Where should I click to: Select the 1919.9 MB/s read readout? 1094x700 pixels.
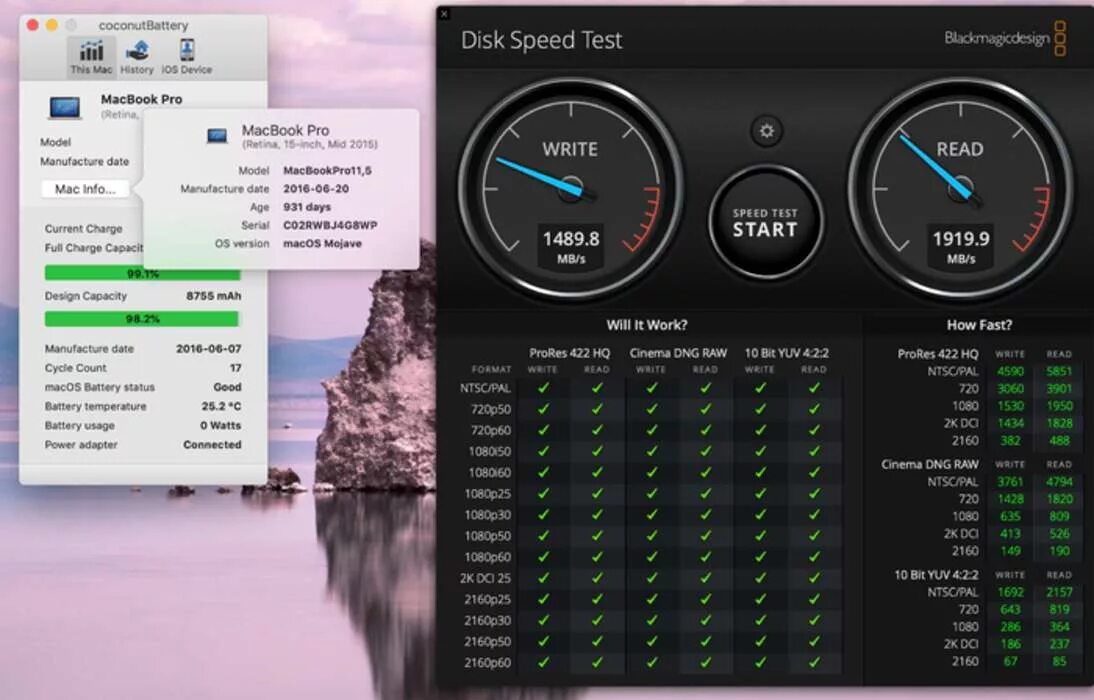click(961, 246)
